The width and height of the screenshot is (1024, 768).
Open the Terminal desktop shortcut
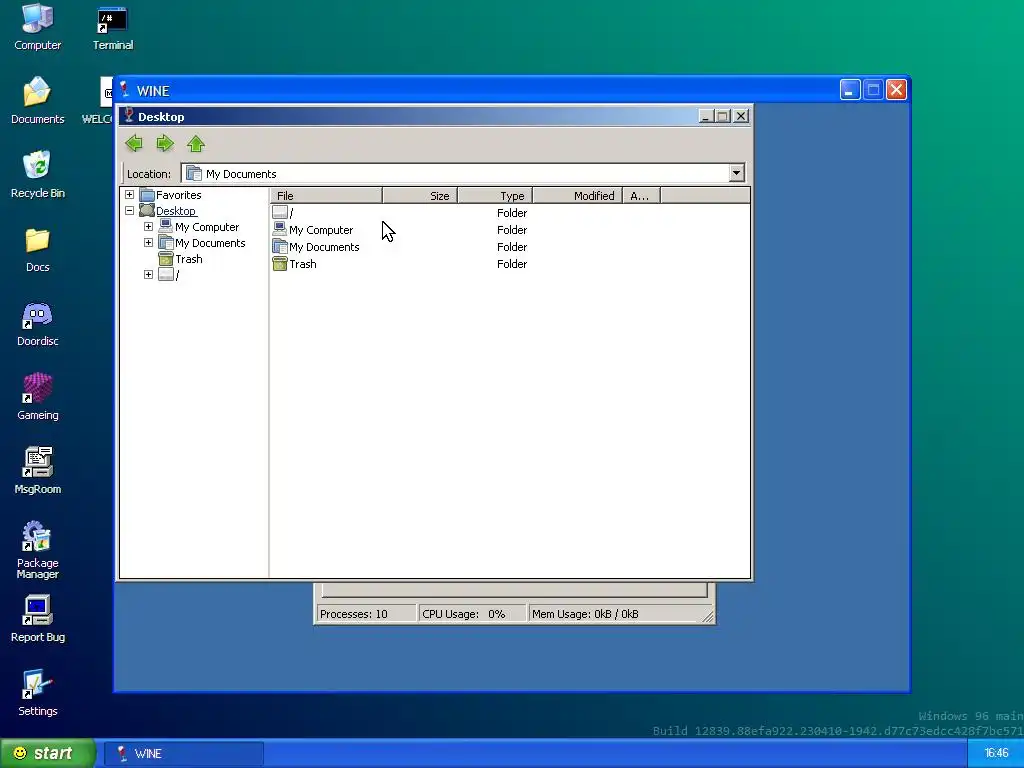pyautogui.click(x=112, y=27)
